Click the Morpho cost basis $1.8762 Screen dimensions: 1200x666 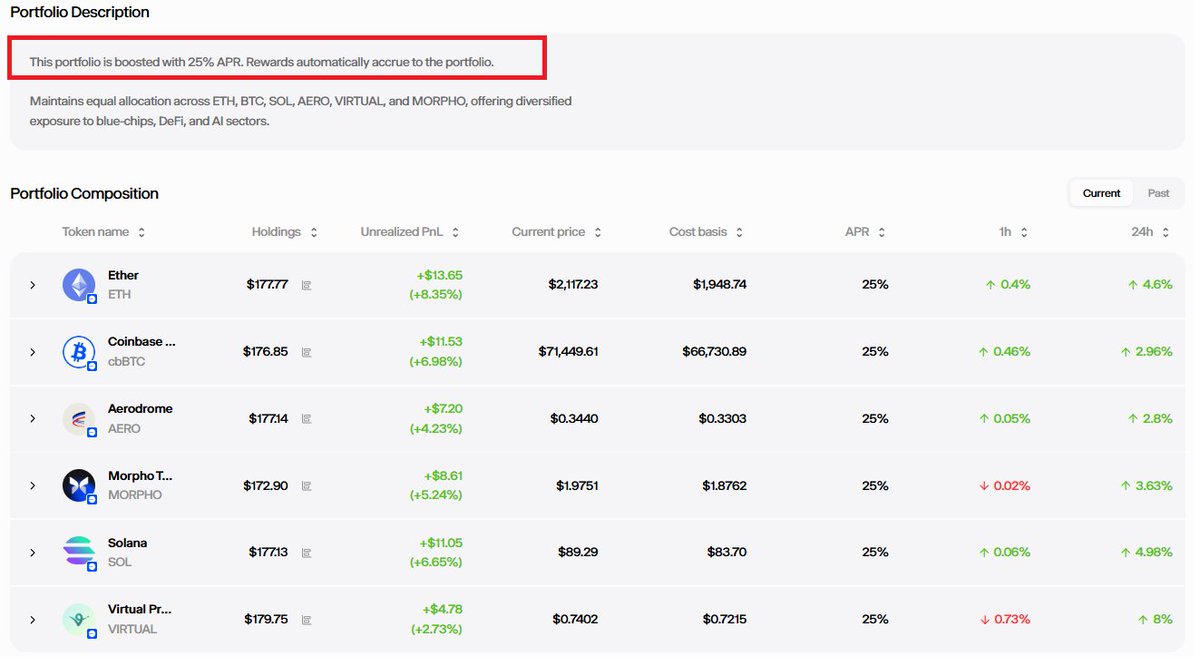(x=723, y=486)
